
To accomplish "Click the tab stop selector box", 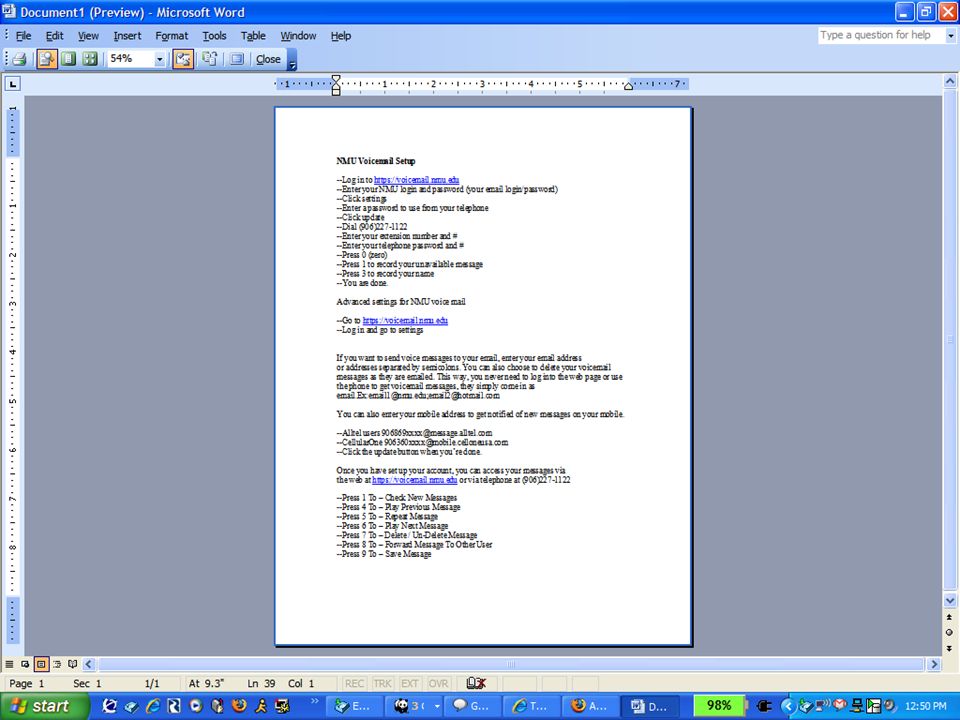I will tap(12, 83).
